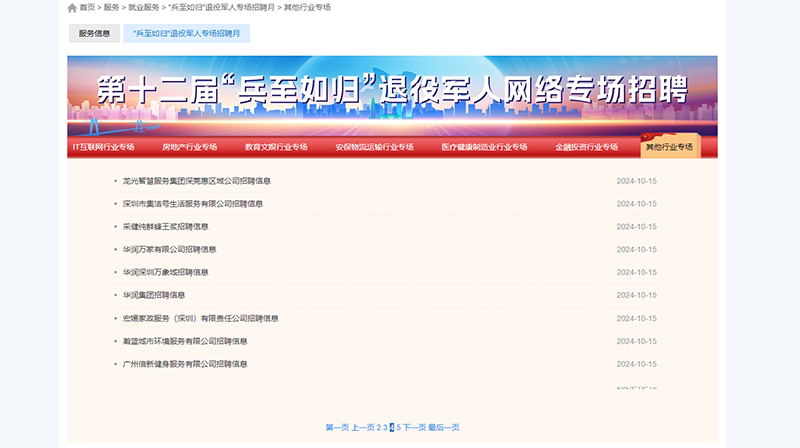
Task: Switch to 金融投资行业专场 category
Action: (x=587, y=147)
